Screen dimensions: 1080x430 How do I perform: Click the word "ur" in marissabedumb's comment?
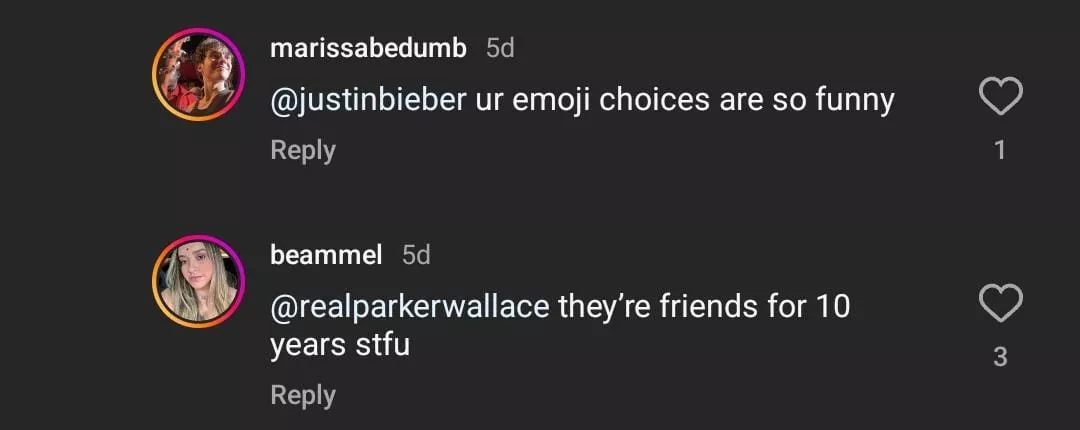click(490, 100)
